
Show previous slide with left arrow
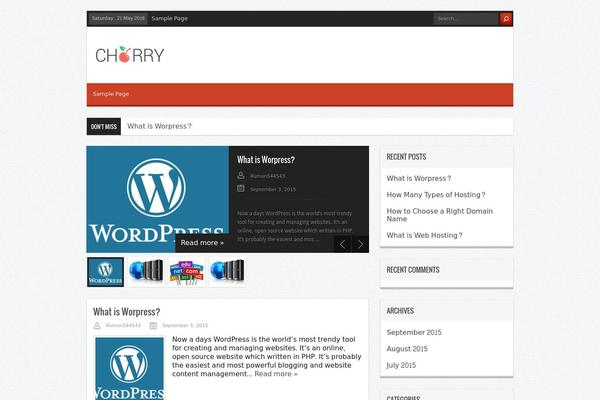tap(342, 244)
